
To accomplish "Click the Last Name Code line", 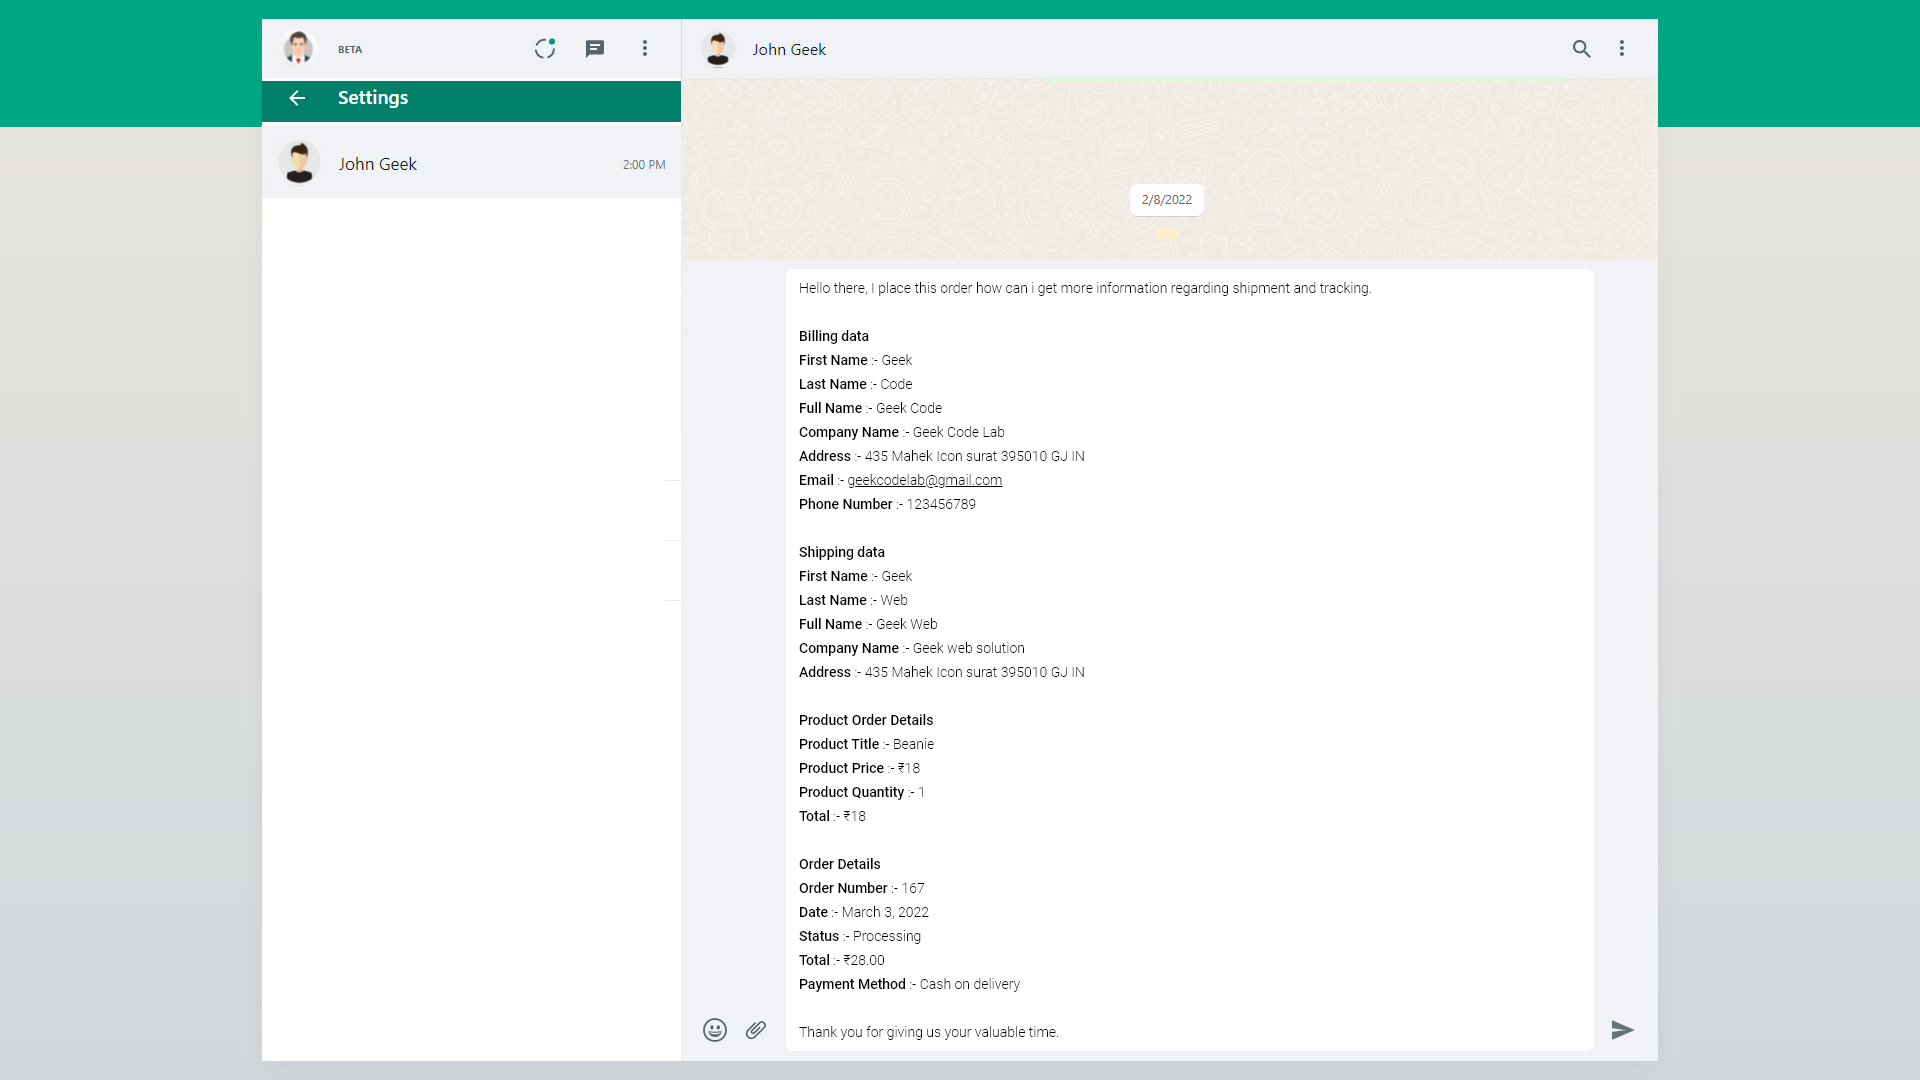I will pyautogui.click(x=856, y=384).
